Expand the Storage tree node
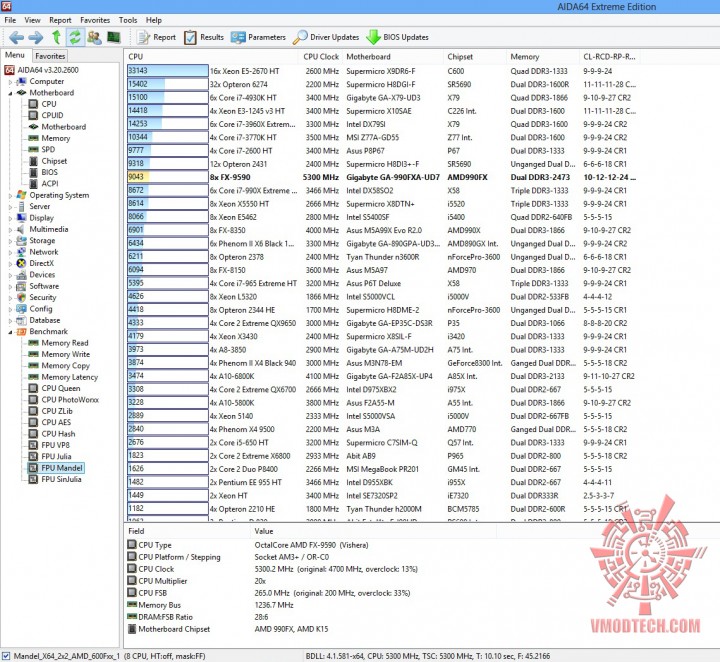The height and width of the screenshot is (662, 720). [11, 241]
